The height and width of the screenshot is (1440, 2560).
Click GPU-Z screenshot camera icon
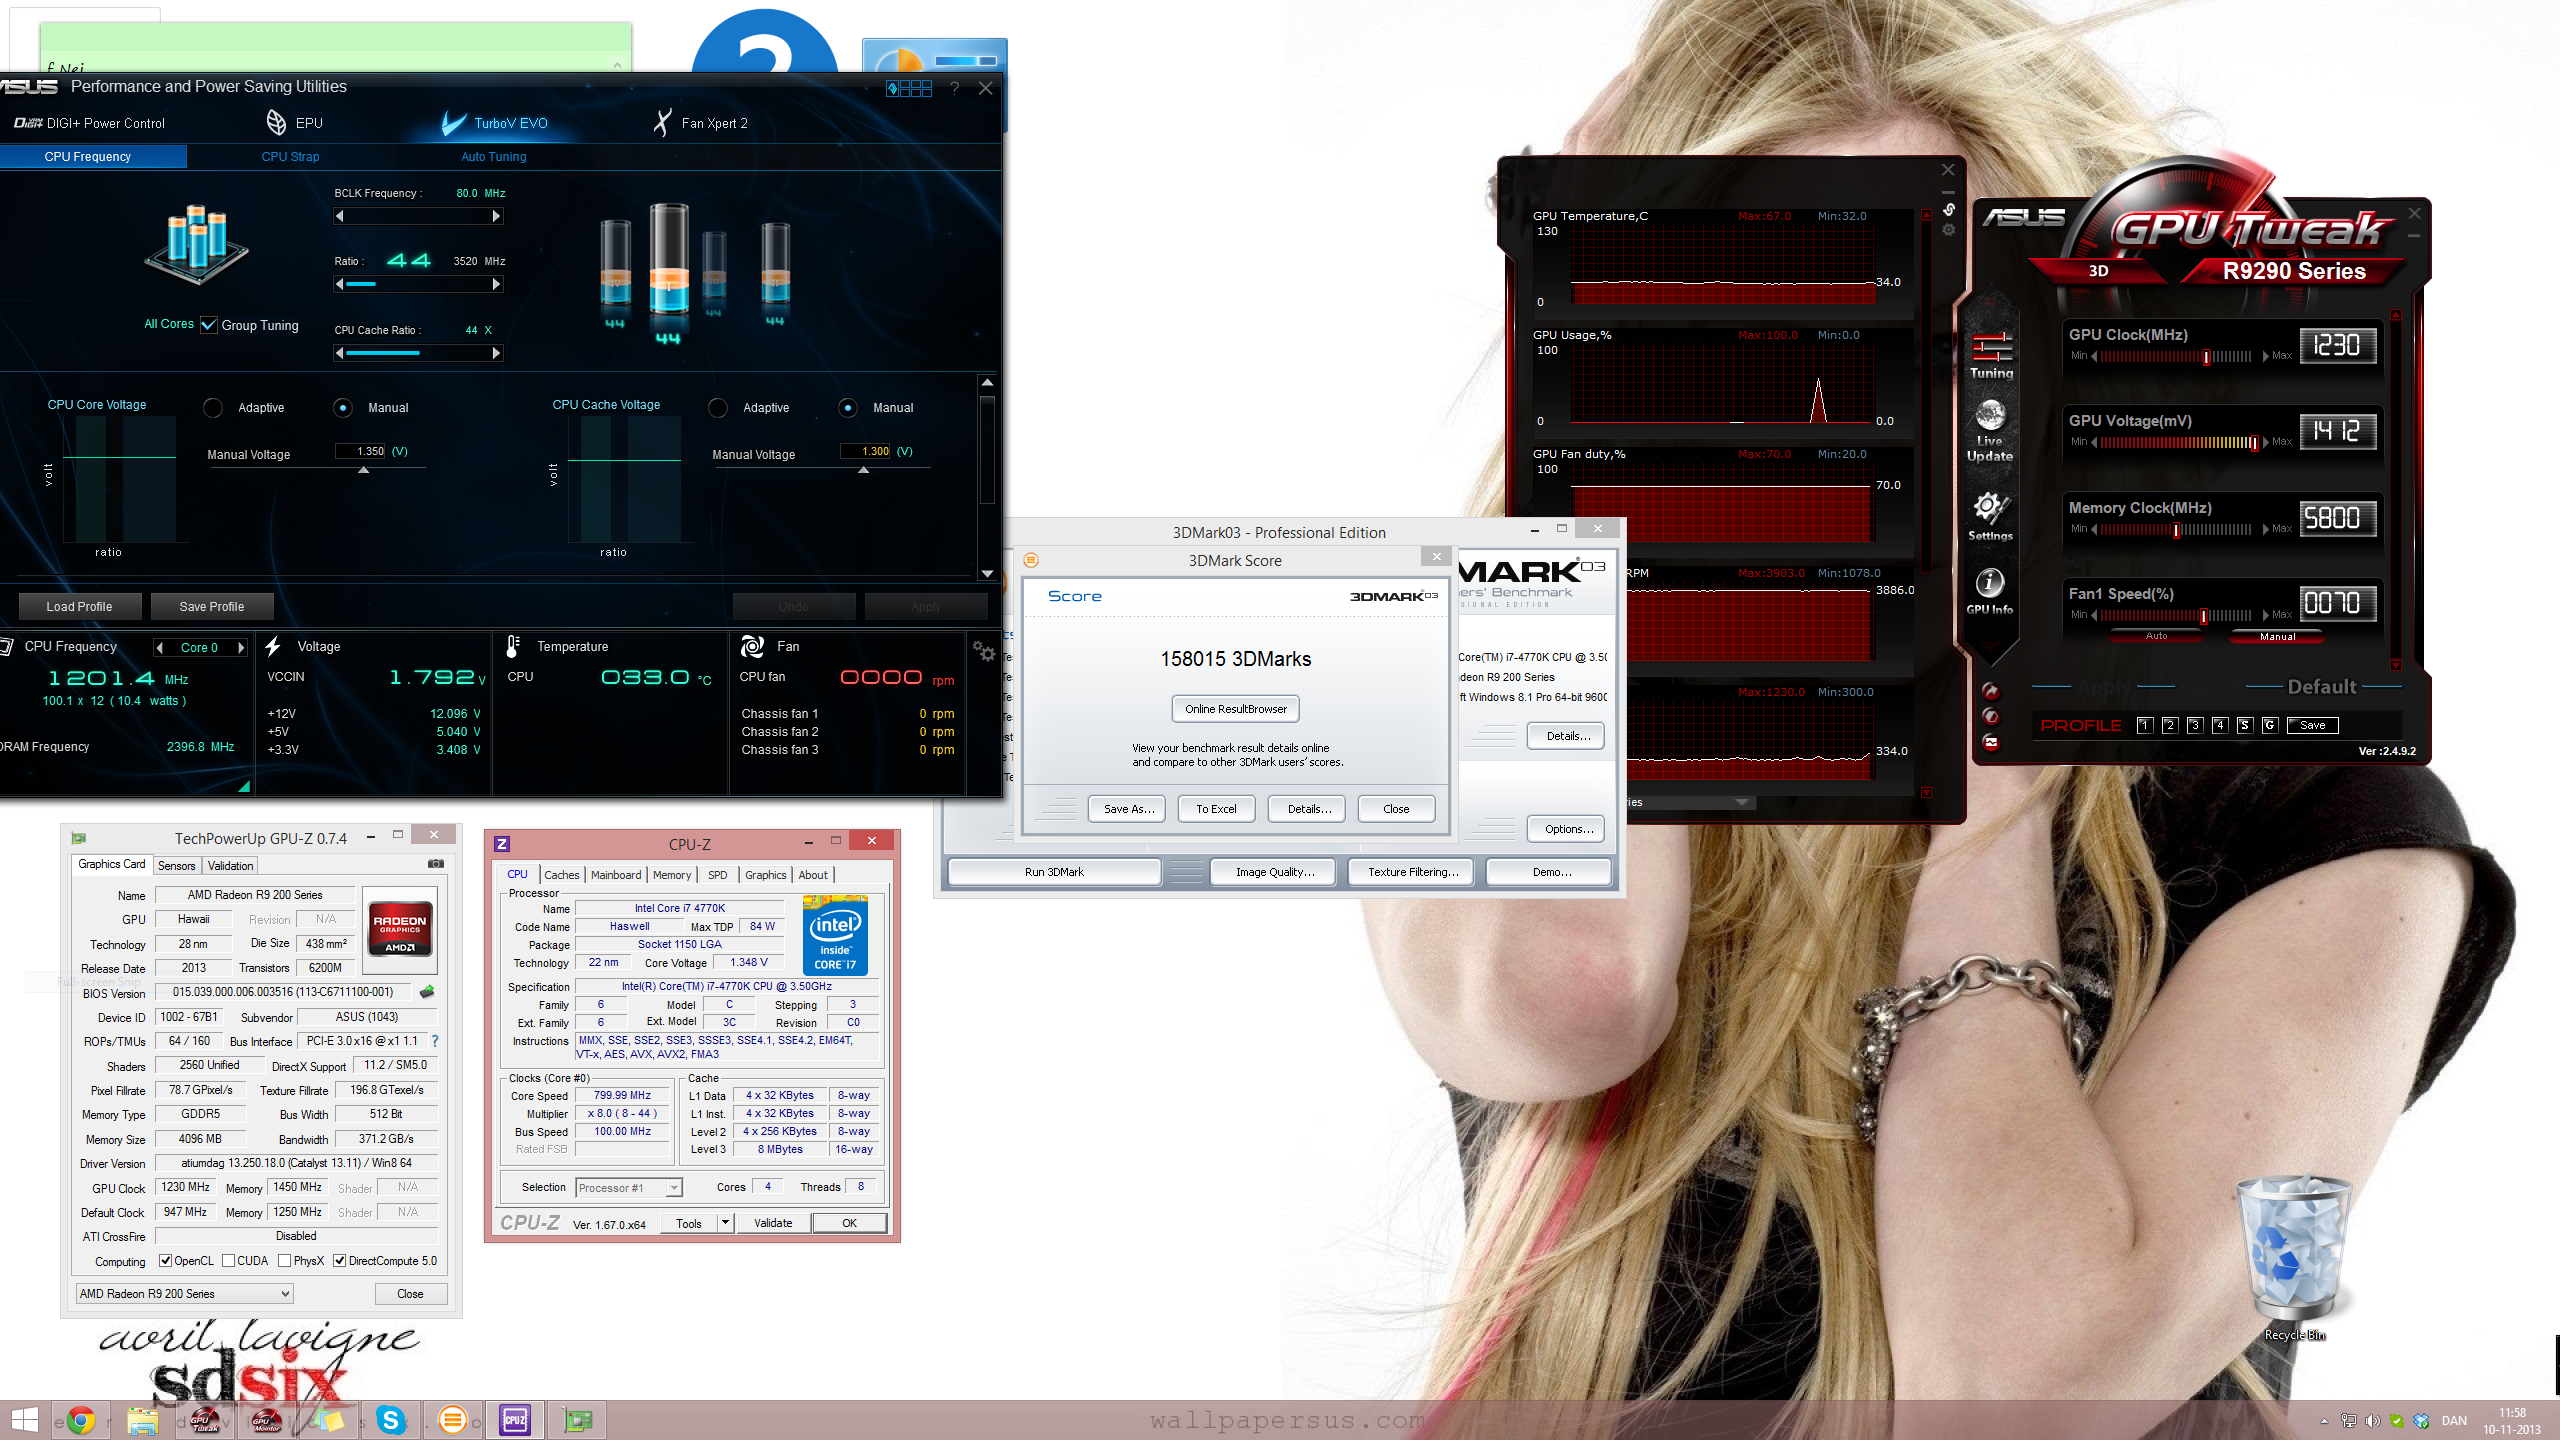(436, 863)
